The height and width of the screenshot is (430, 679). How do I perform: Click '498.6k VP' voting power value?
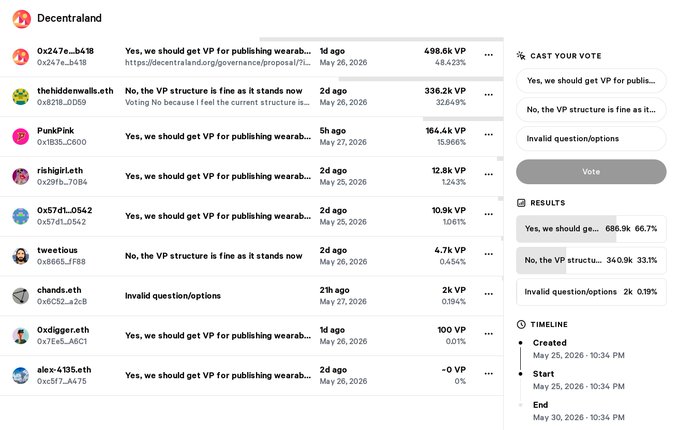click(x=445, y=51)
